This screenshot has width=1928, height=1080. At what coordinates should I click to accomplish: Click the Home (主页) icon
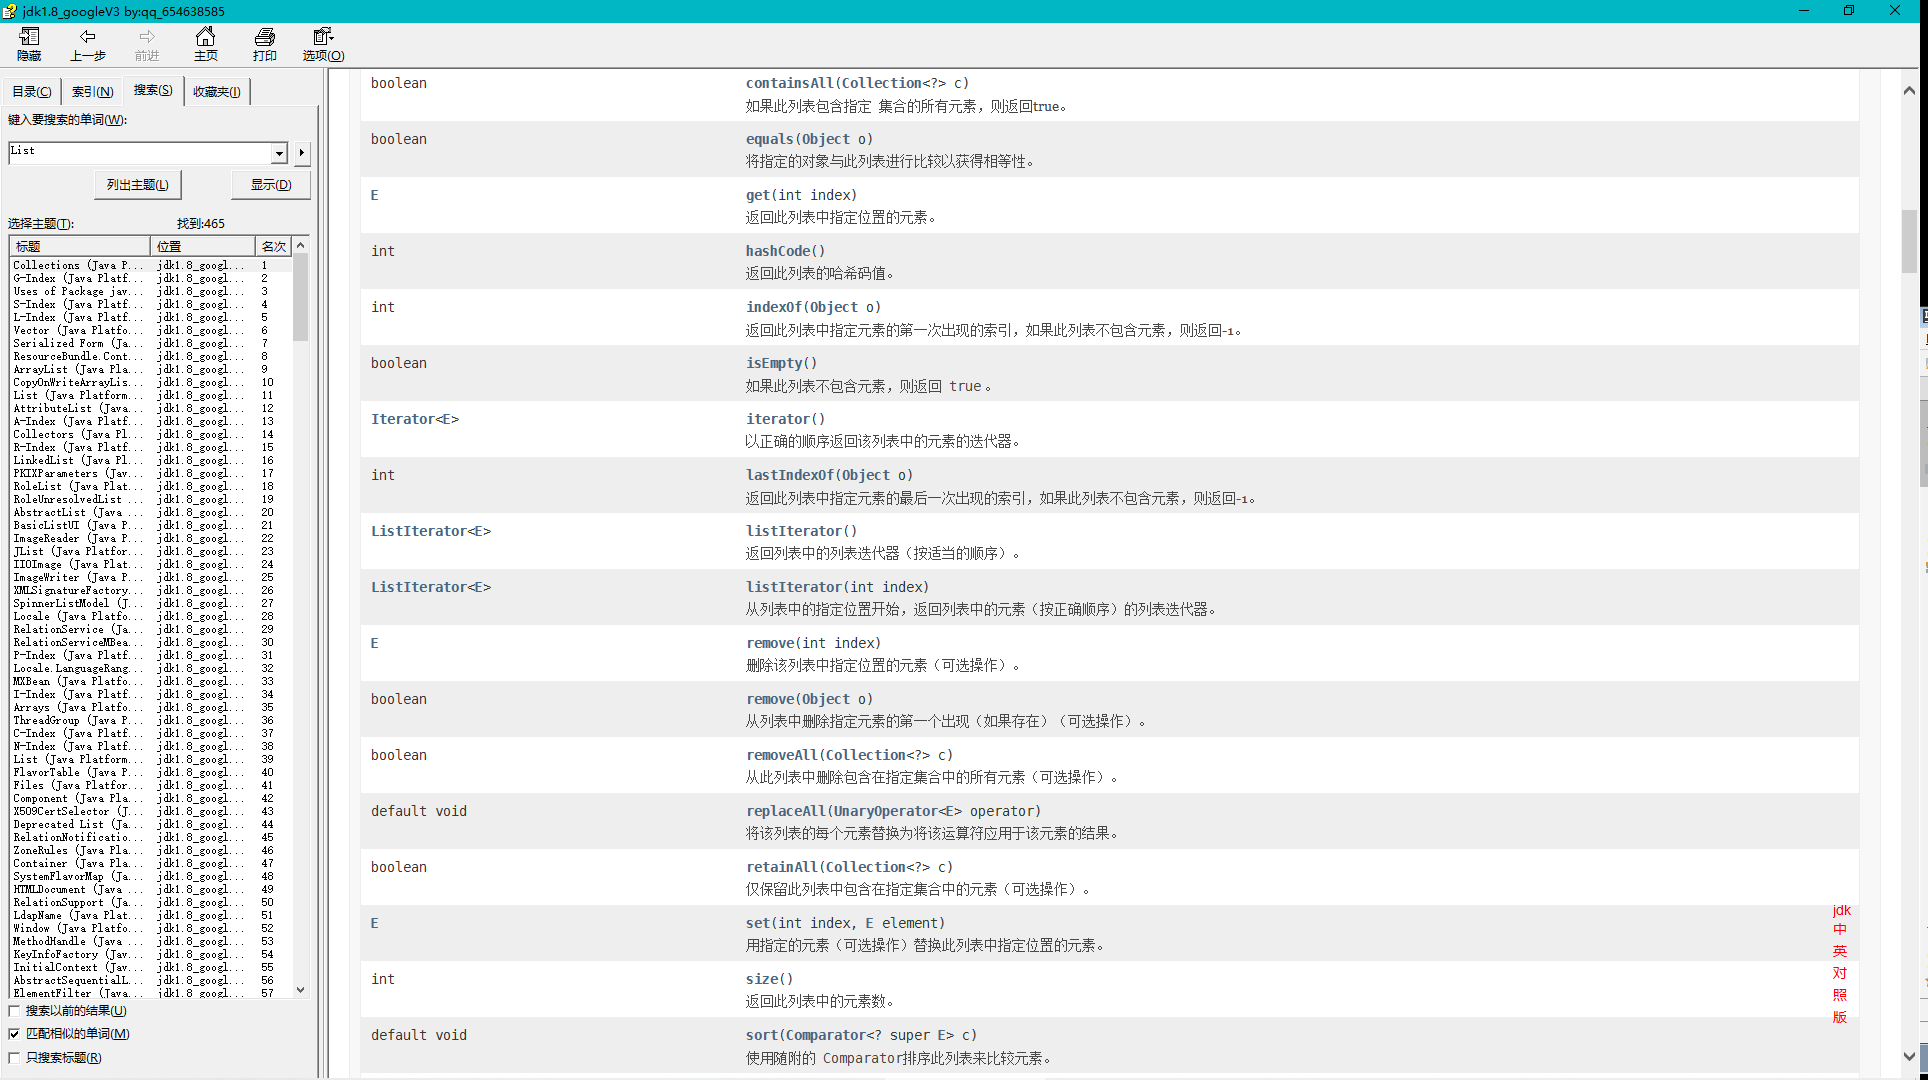[x=205, y=38]
